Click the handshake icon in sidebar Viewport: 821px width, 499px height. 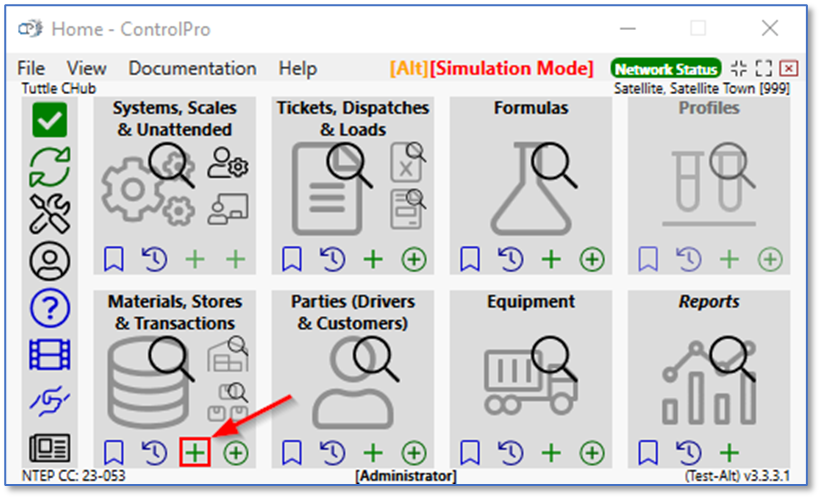(x=49, y=402)
